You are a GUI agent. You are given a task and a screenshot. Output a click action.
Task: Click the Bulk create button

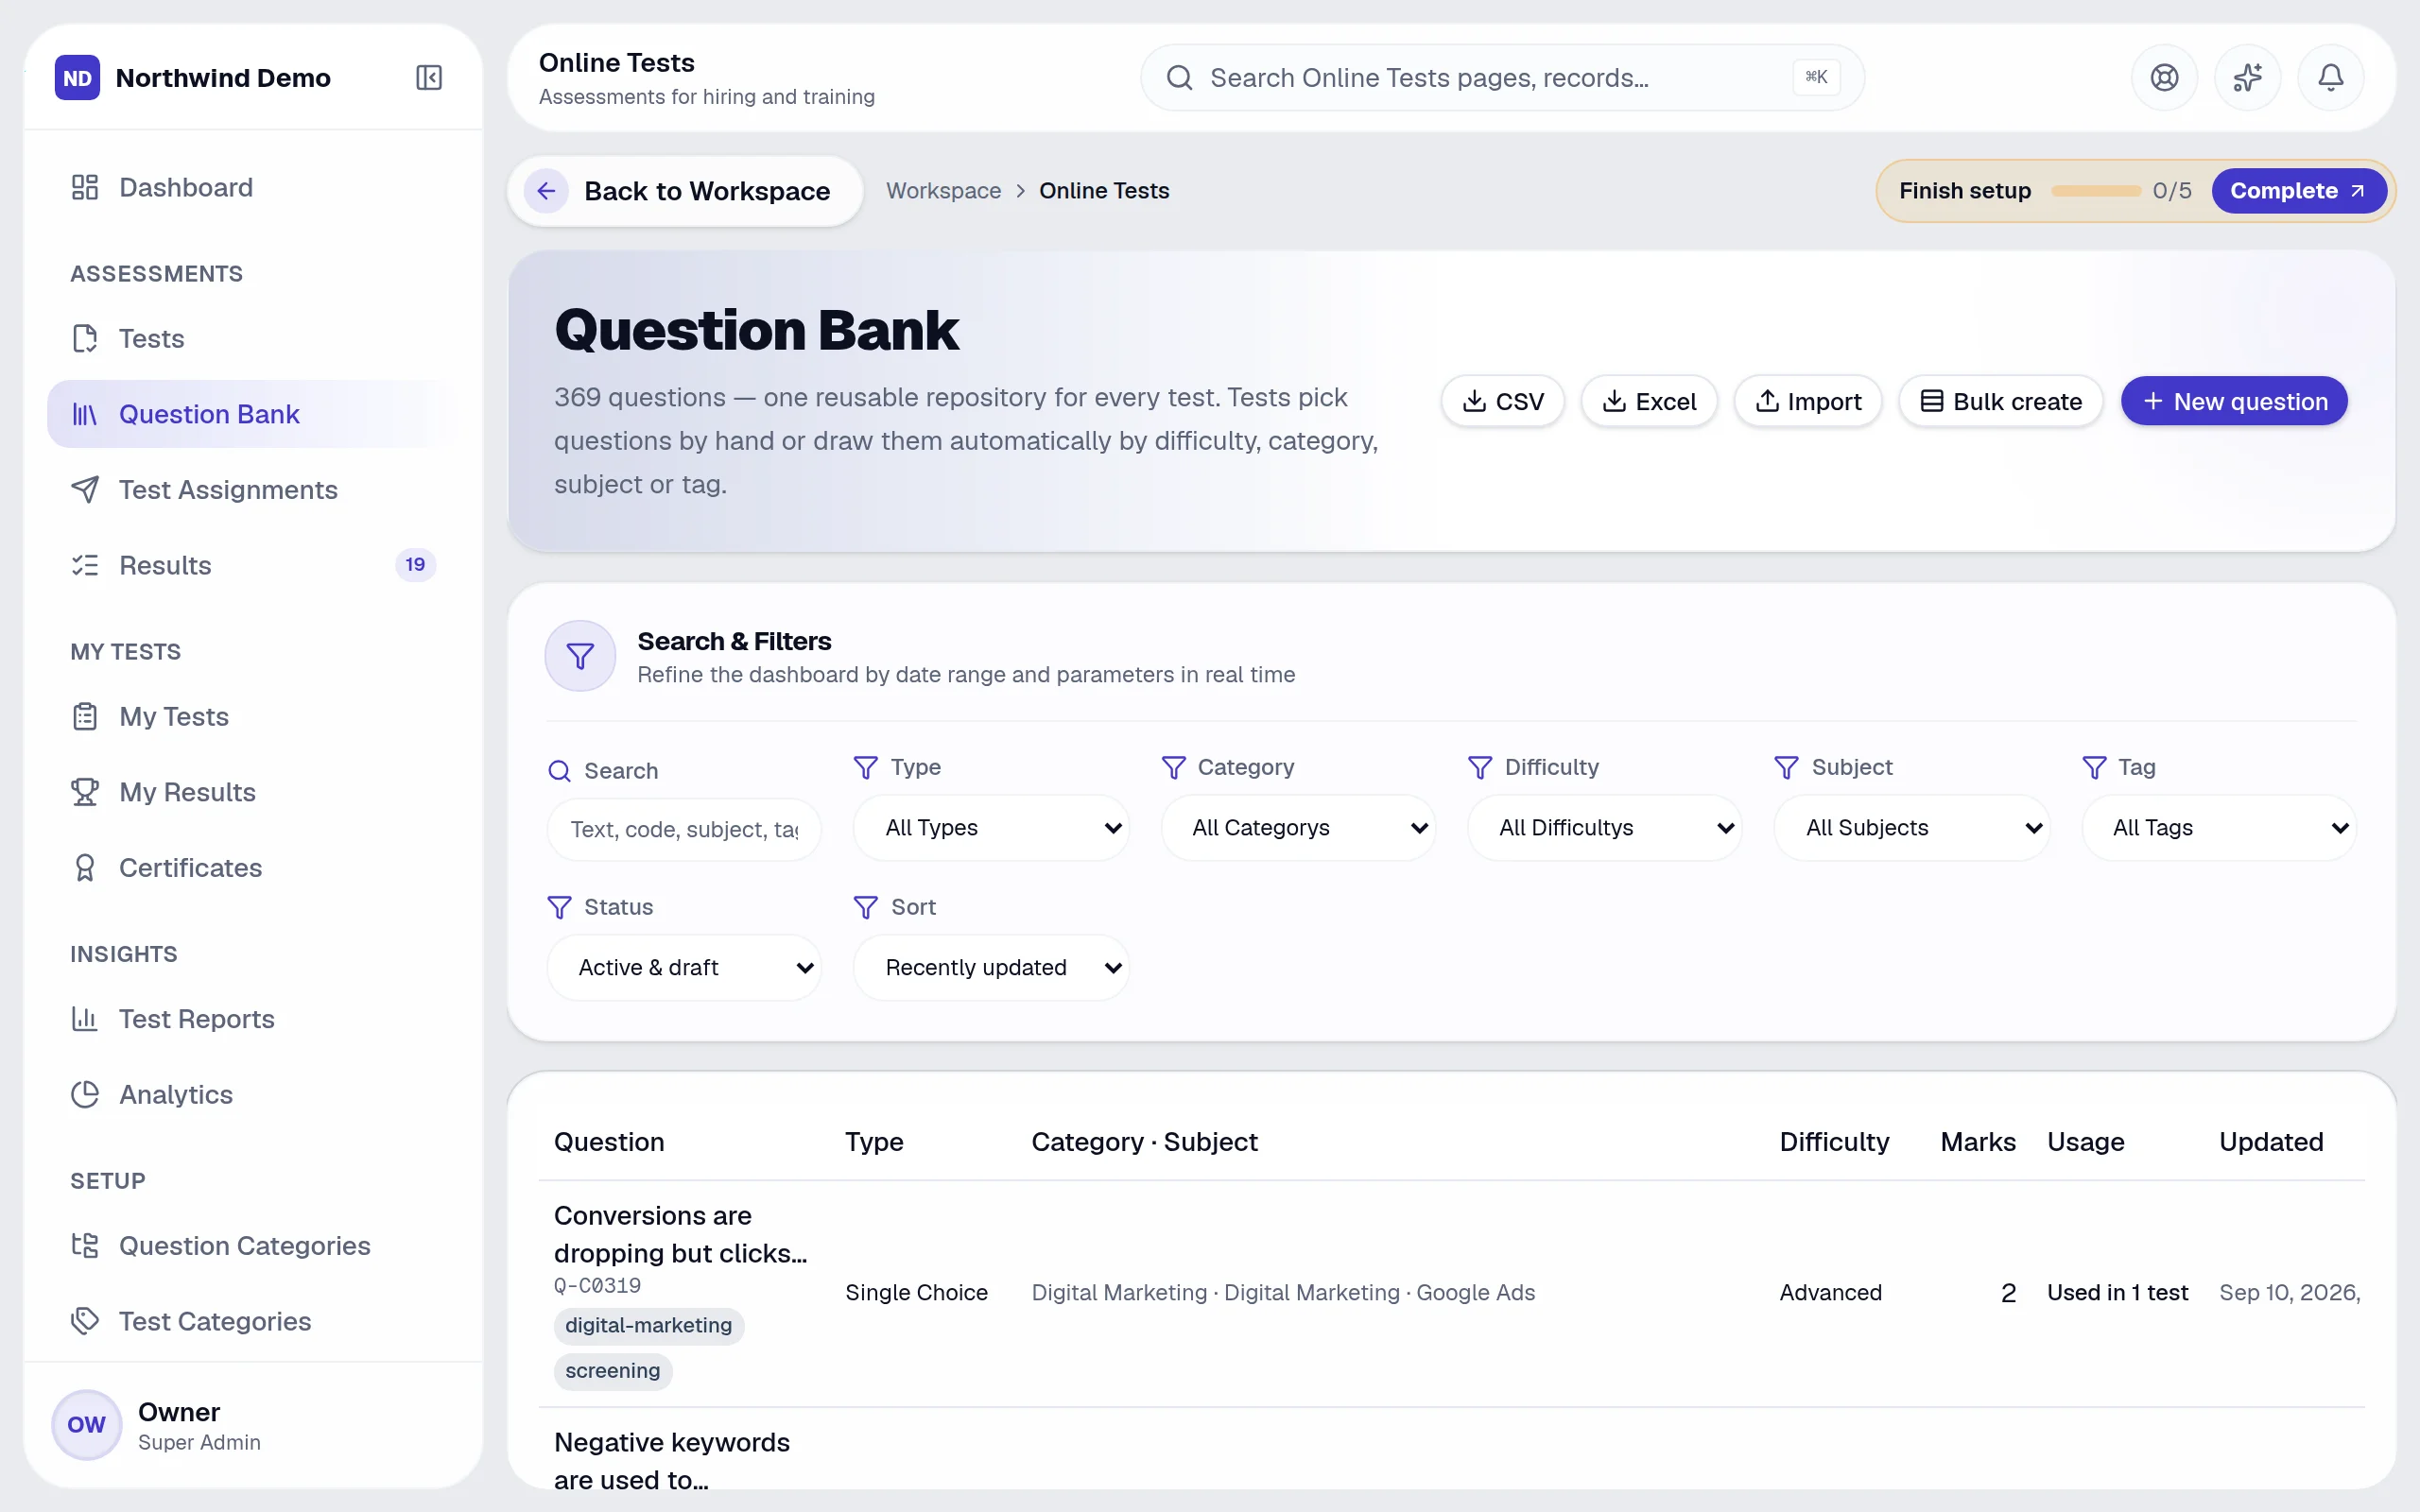(2001, 401)
